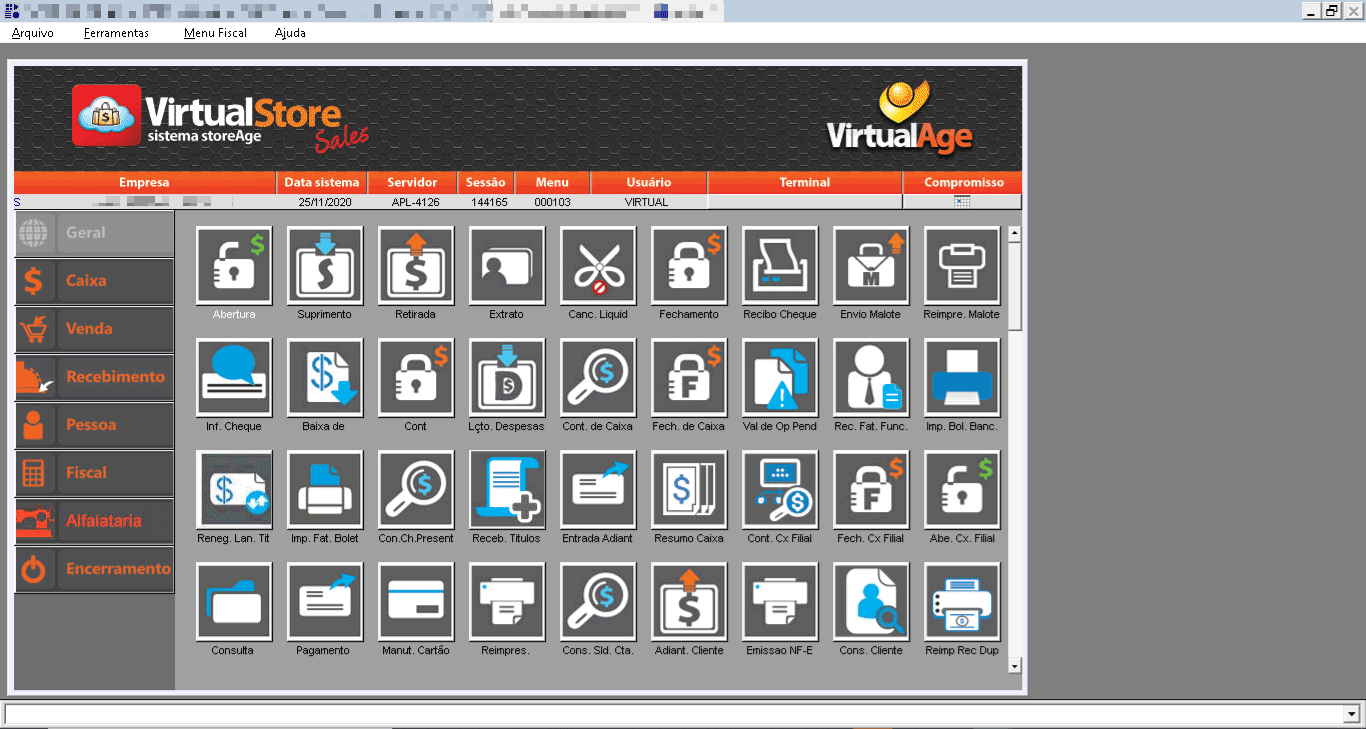
Task: Select the Reimpres. printer icon
Action: tap(507, 601)
